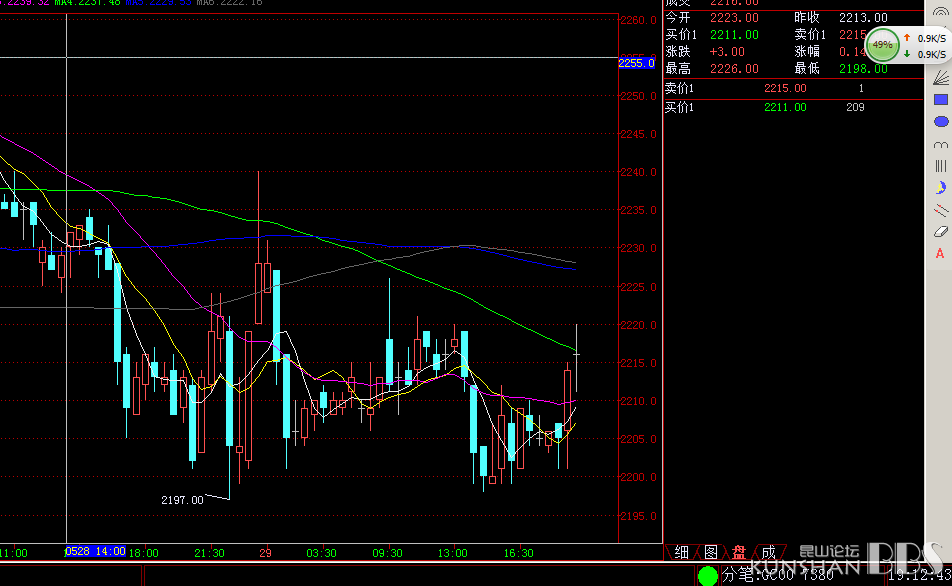Click the 2210.0 price axis label

click(x=638, y=401)
